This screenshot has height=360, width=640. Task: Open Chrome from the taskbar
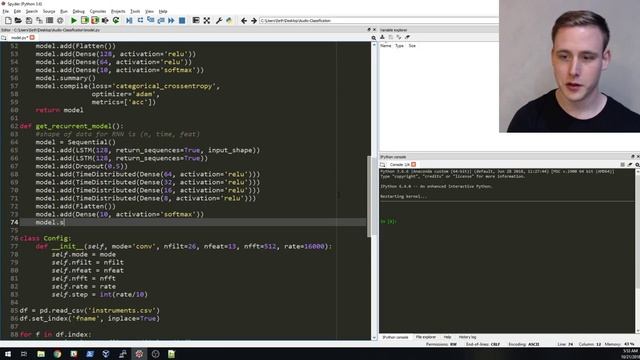tap(57, 354)
